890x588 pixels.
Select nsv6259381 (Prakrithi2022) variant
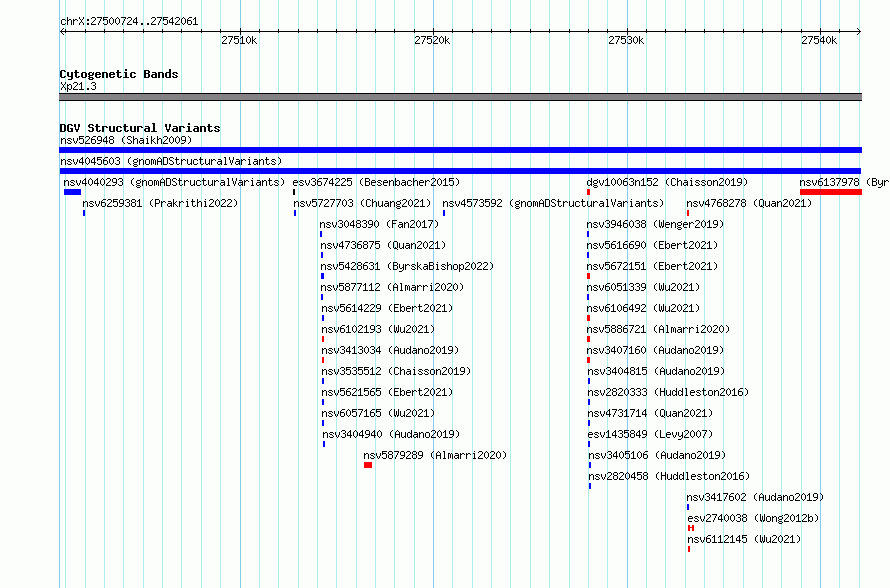click(160, 203)
